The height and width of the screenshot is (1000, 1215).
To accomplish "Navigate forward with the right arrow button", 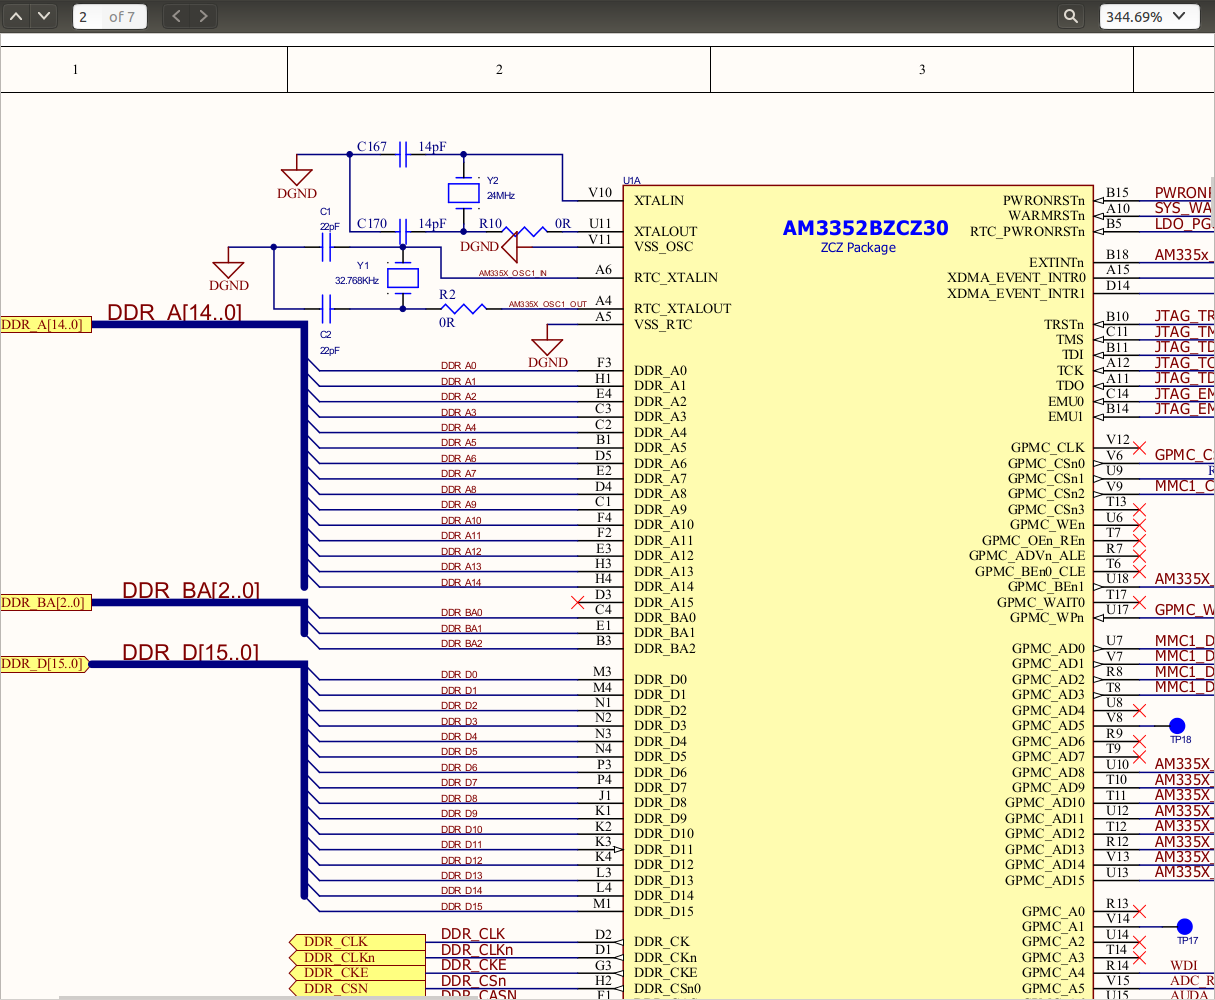I will coord(203,16).
